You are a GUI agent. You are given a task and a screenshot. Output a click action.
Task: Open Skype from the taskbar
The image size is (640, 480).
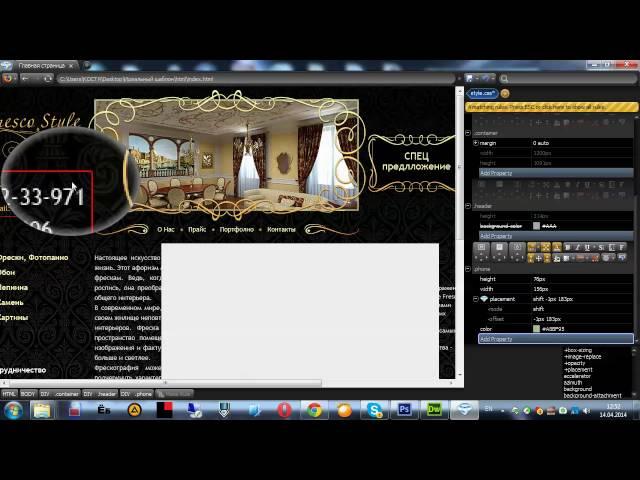374,410
